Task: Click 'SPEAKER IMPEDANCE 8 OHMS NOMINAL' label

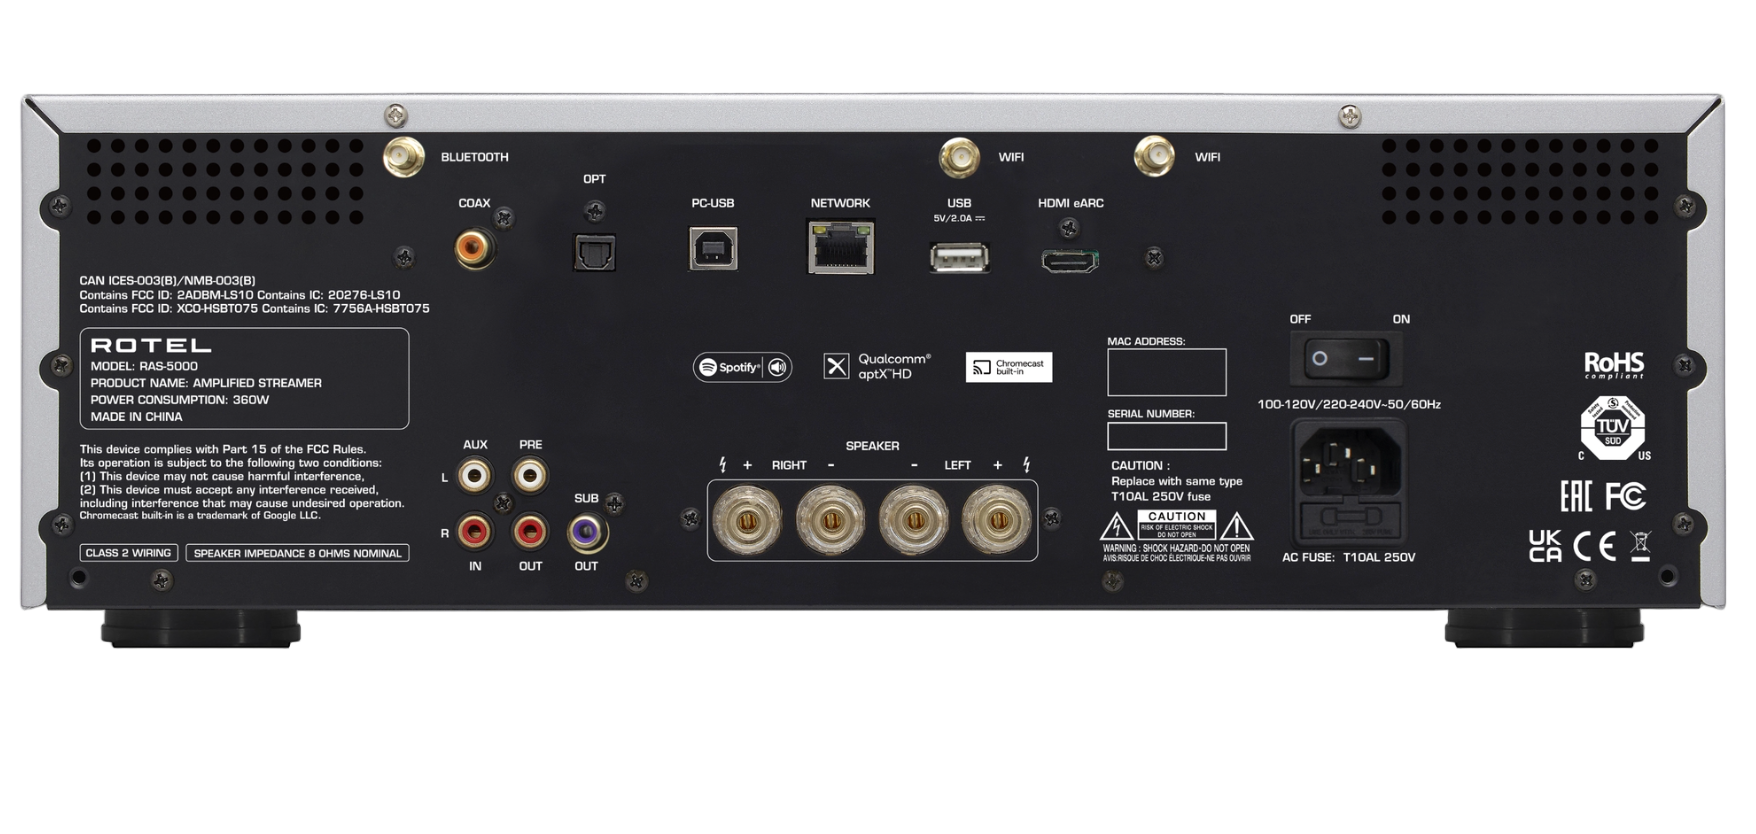Action: pyautogui.click(x=297, y=553)
